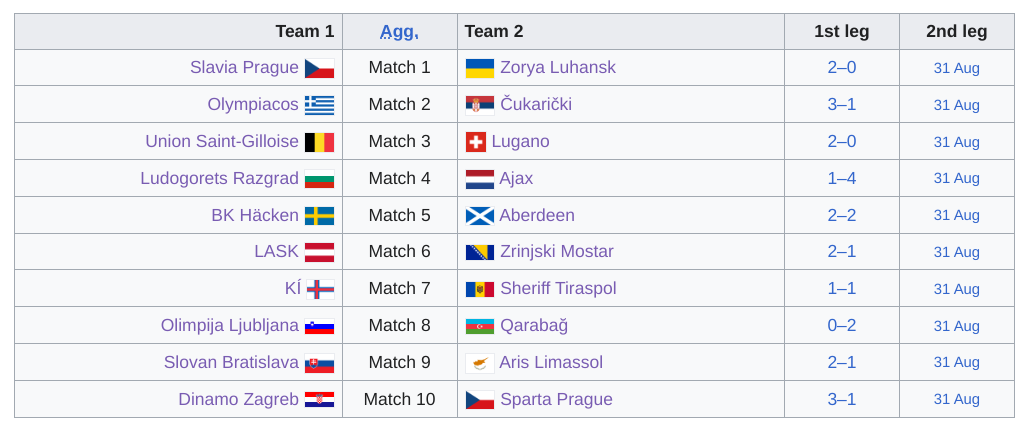Open the Union Saint-Gilloise team link
This screenshot has height=432, width=1032.
[x=222, y=142]
